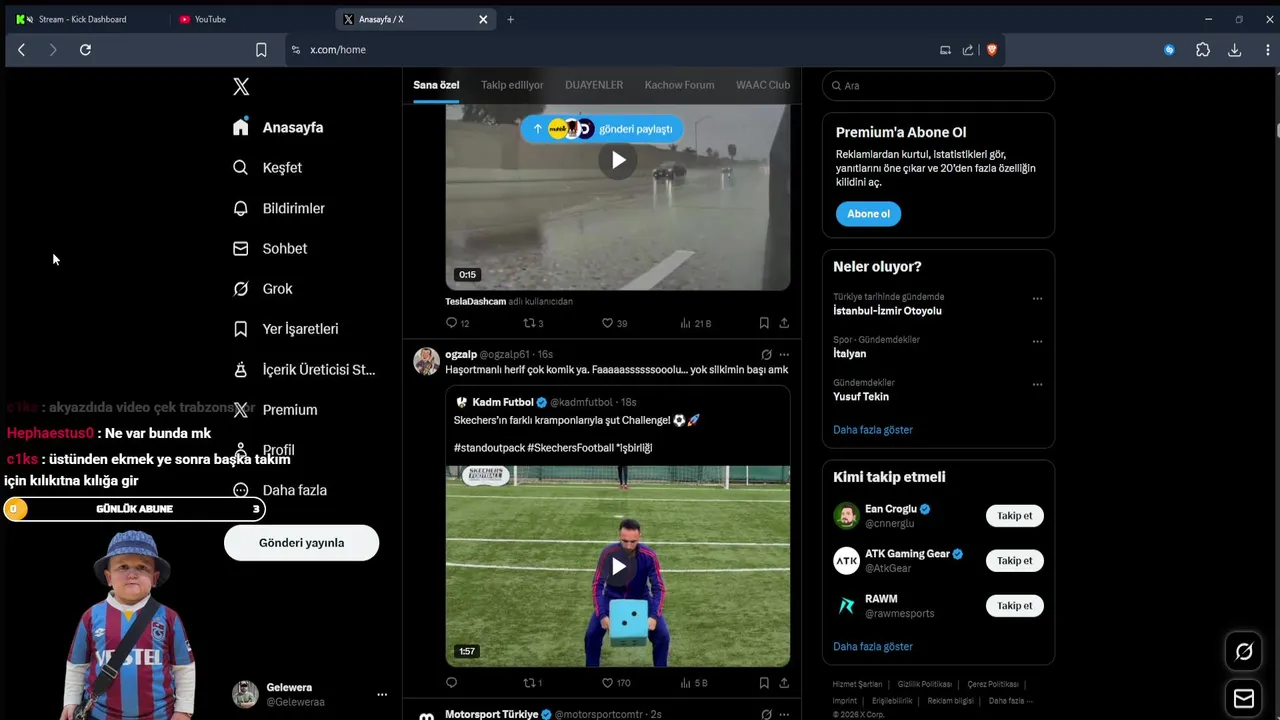The height and width of the screenshot is (720, 1280).
Task: Open Gelewera account options menu
Action: click(x=382, y=694)
